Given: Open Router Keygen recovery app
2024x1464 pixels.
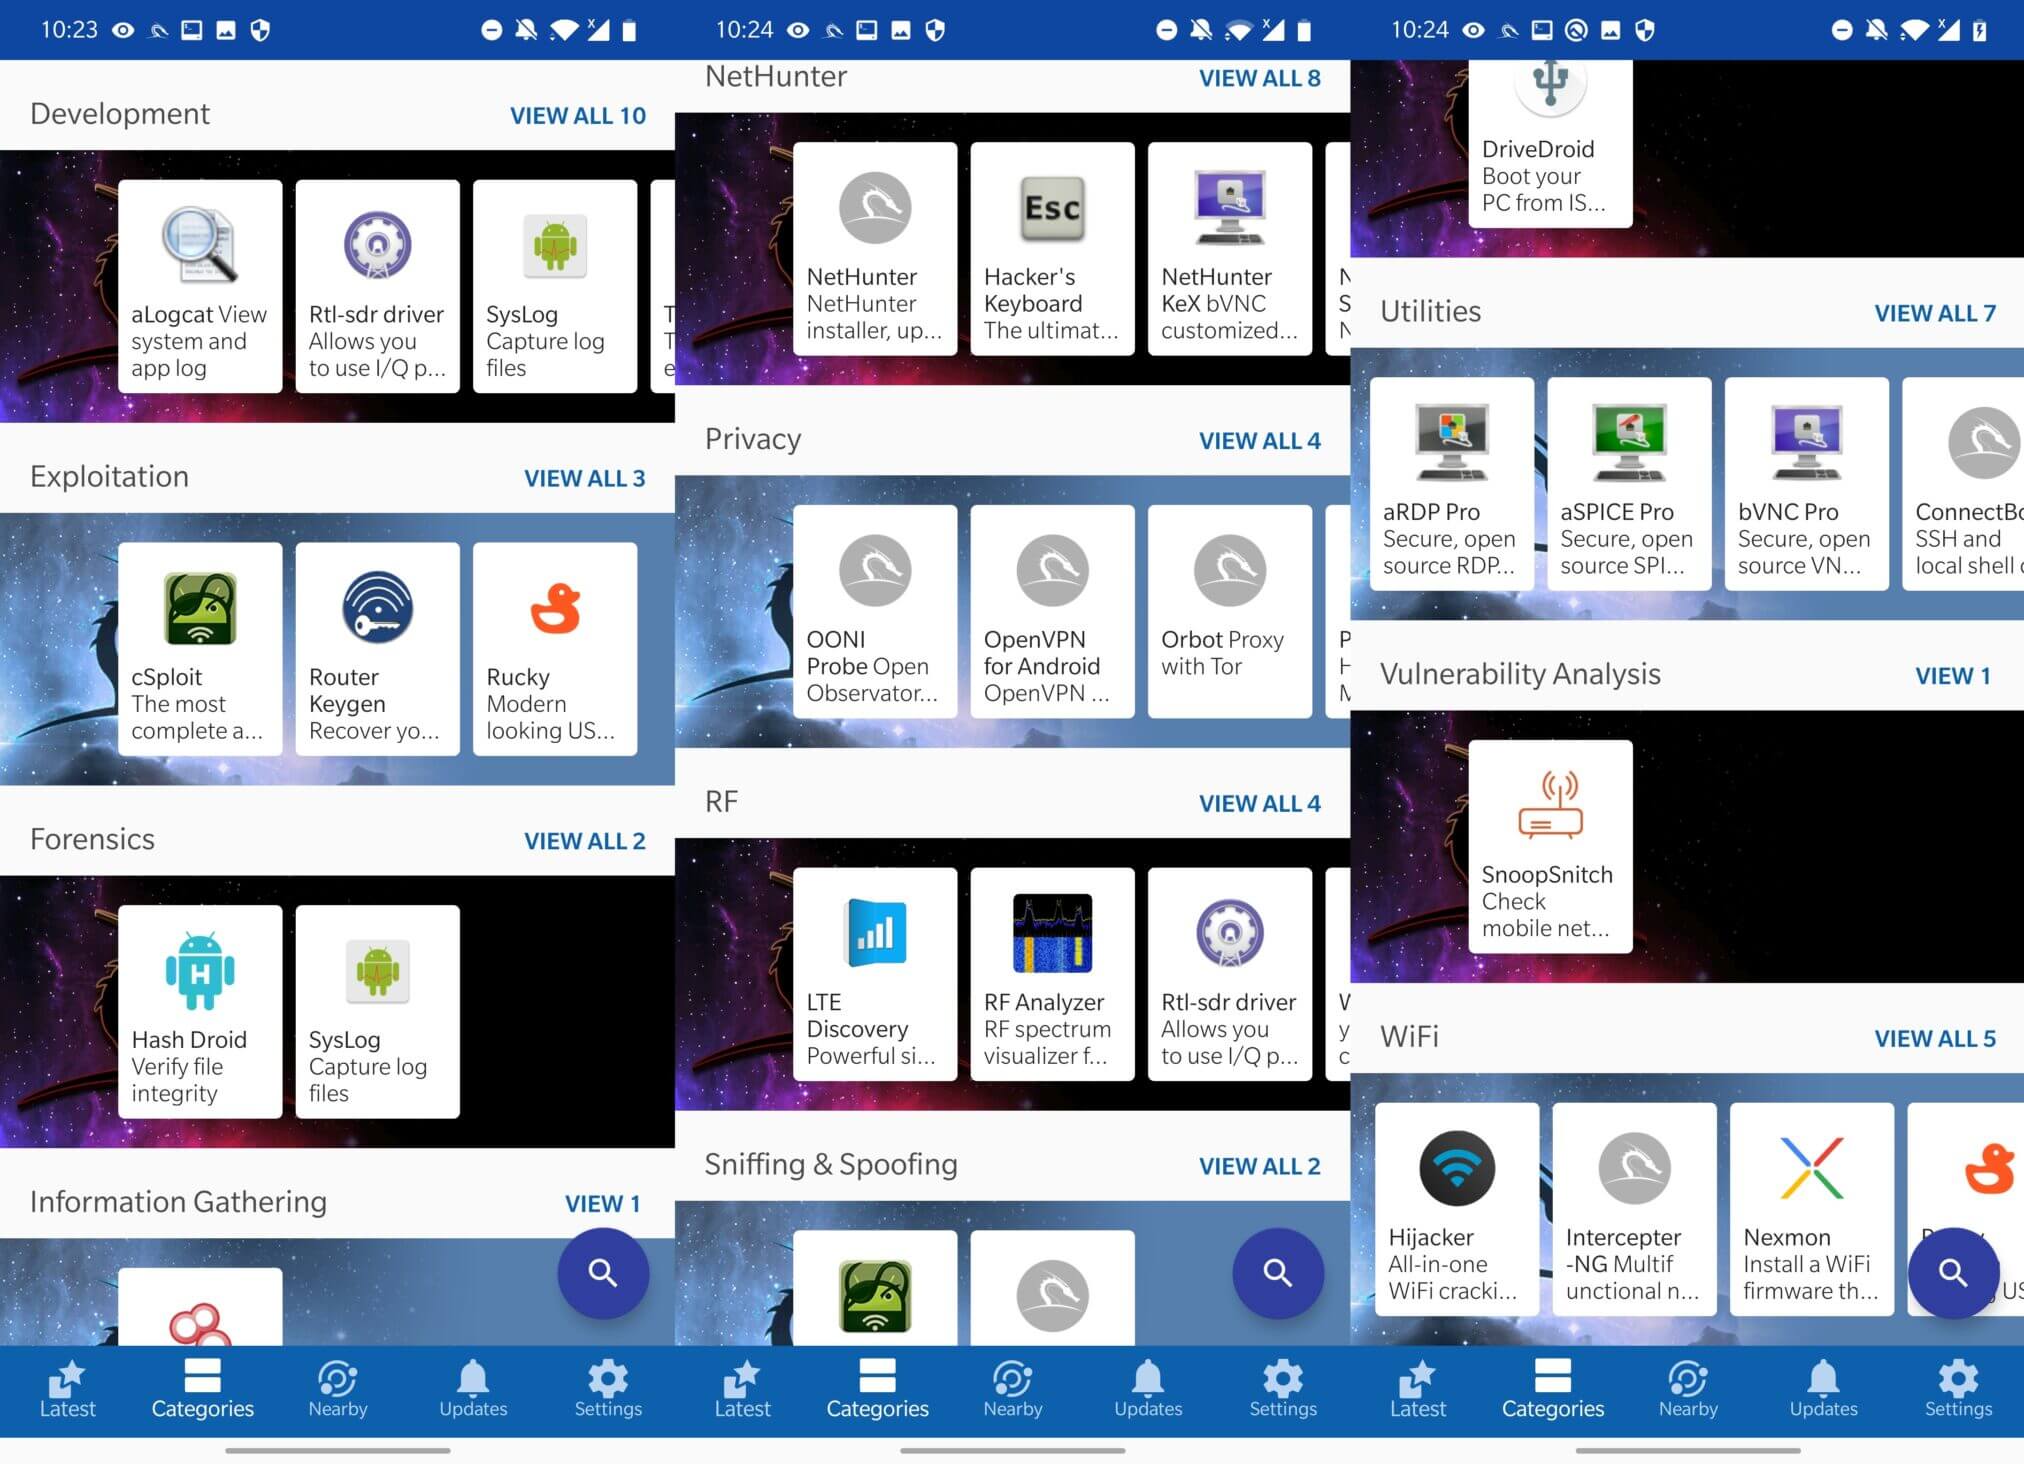Looking at the screenshot, I should [376, 650].
